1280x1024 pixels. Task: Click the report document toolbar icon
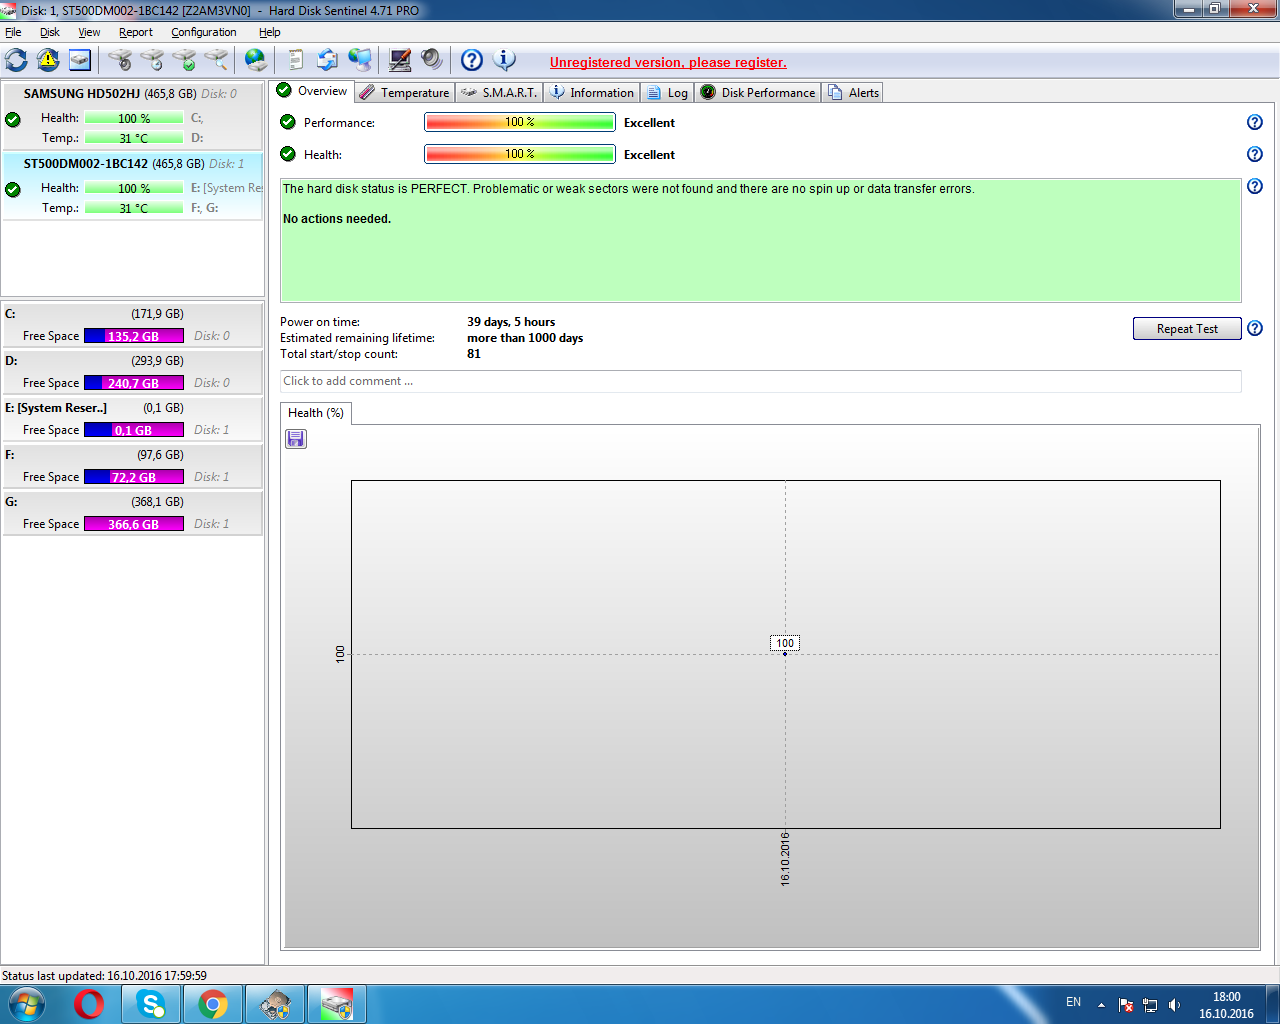click(x=295, y=60)
